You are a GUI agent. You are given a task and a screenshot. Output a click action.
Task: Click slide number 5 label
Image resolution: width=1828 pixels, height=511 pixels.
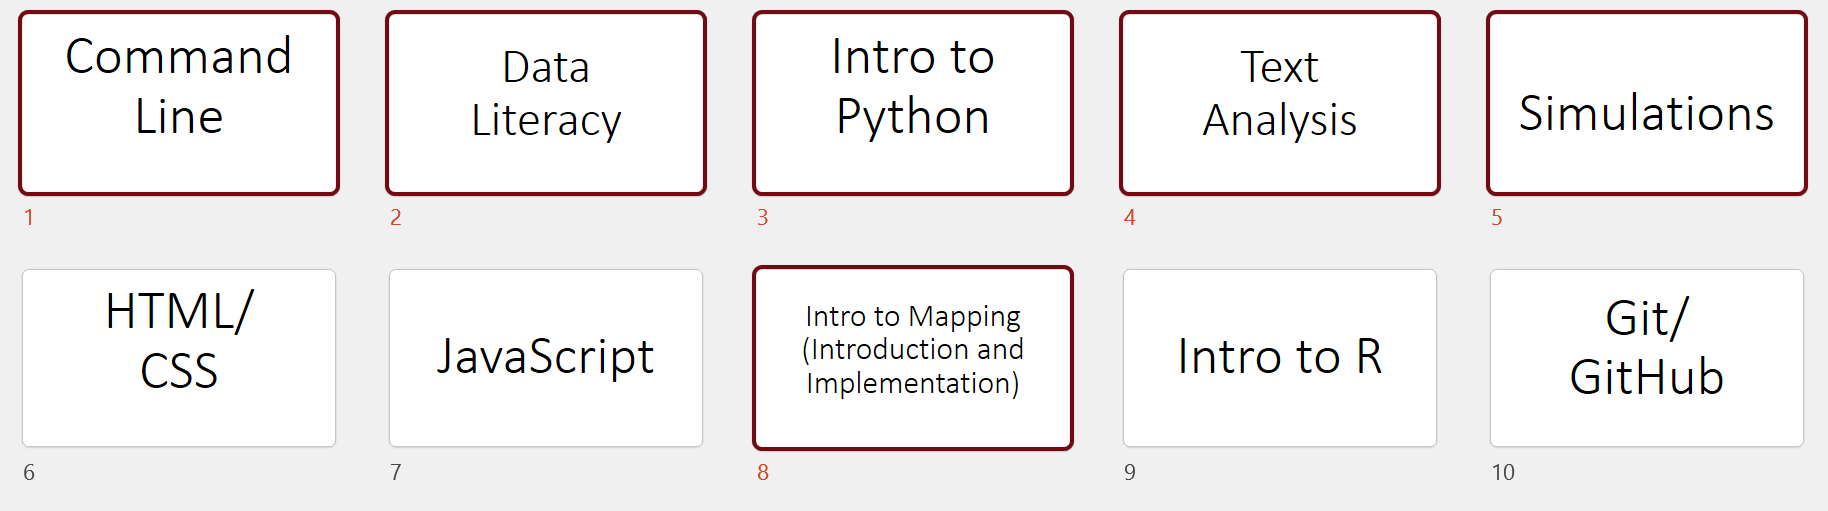click(1497, 217)
